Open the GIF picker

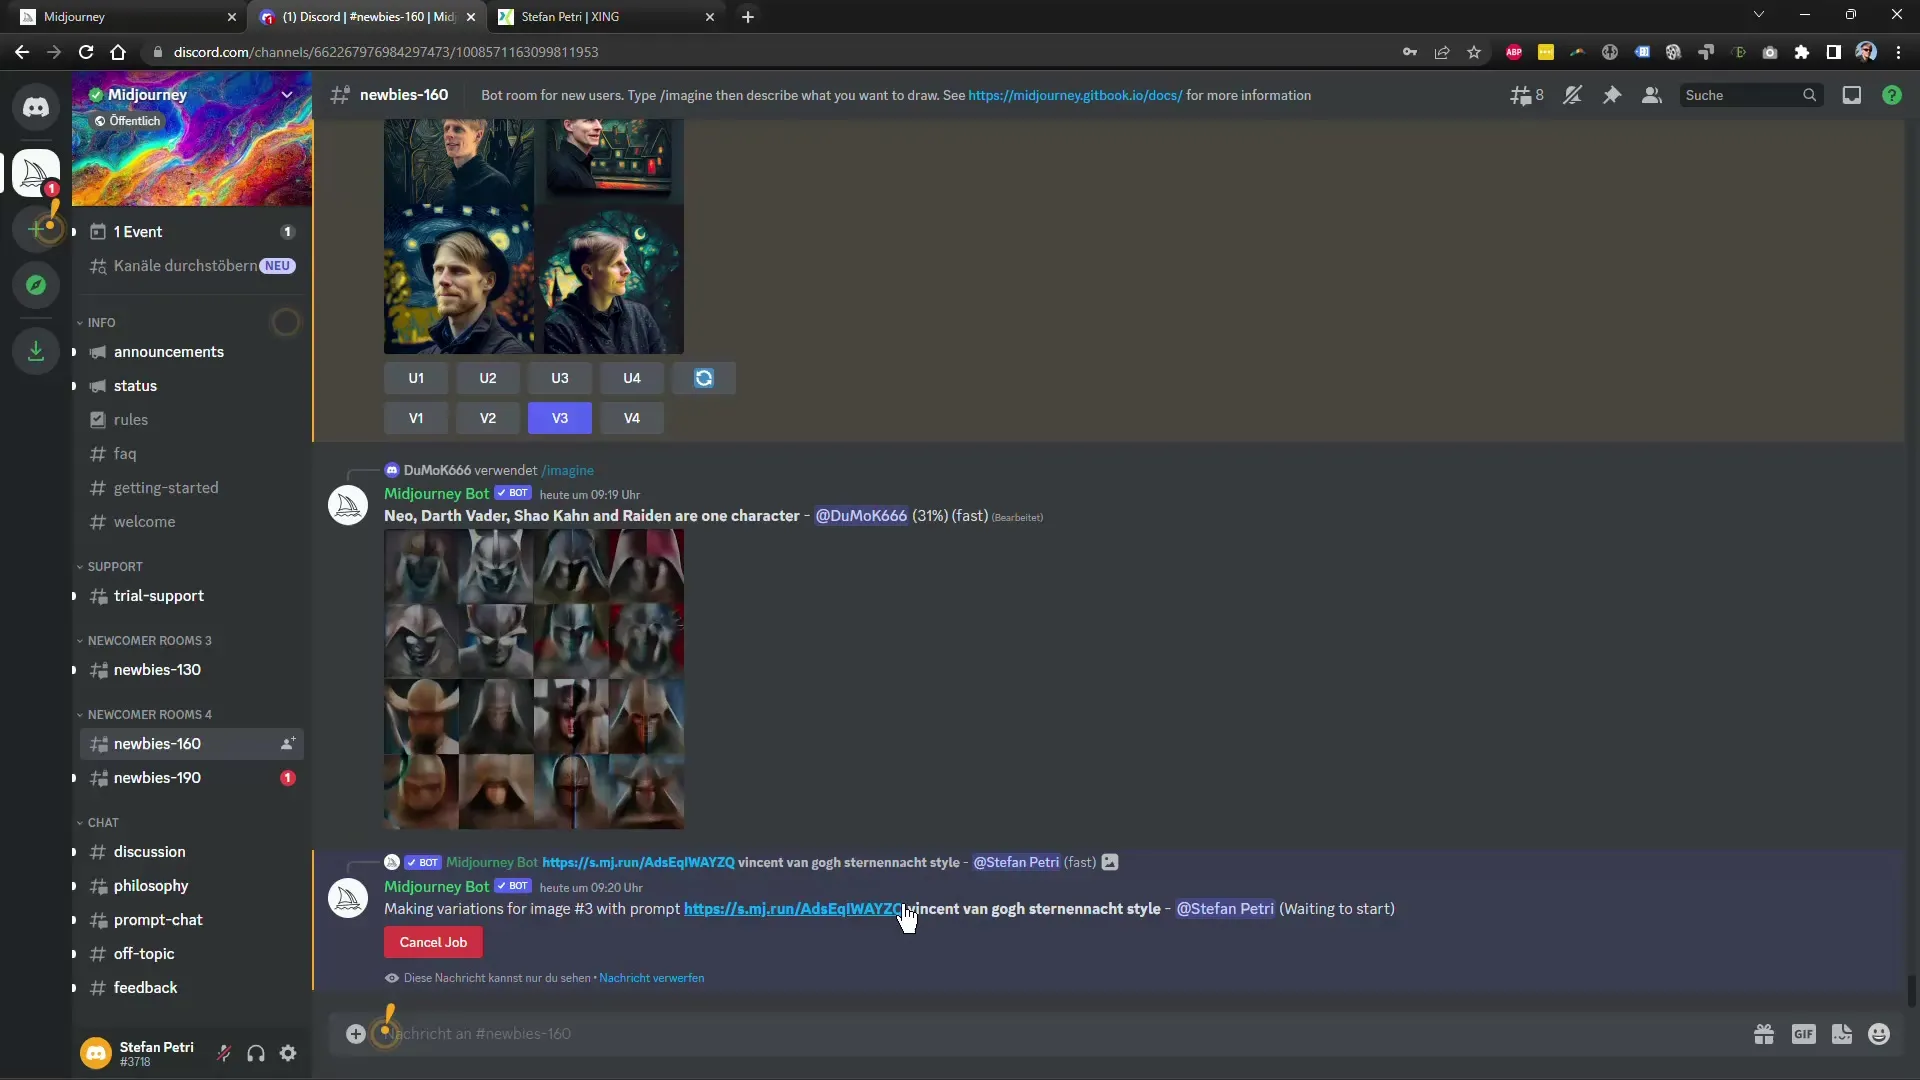[1803, 1034]
